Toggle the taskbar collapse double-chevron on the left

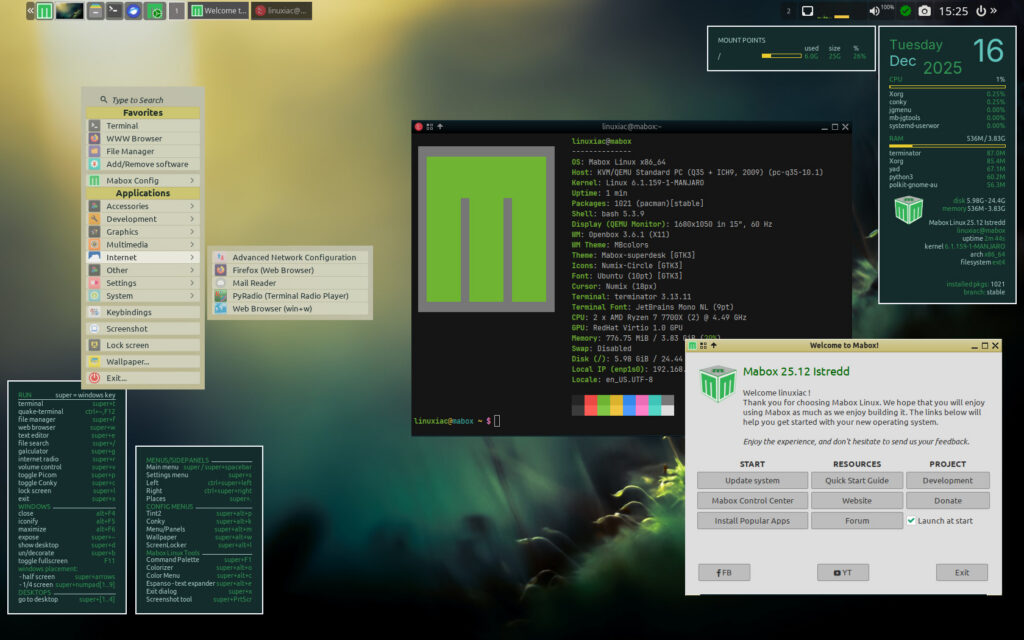[x=29, y=9]
